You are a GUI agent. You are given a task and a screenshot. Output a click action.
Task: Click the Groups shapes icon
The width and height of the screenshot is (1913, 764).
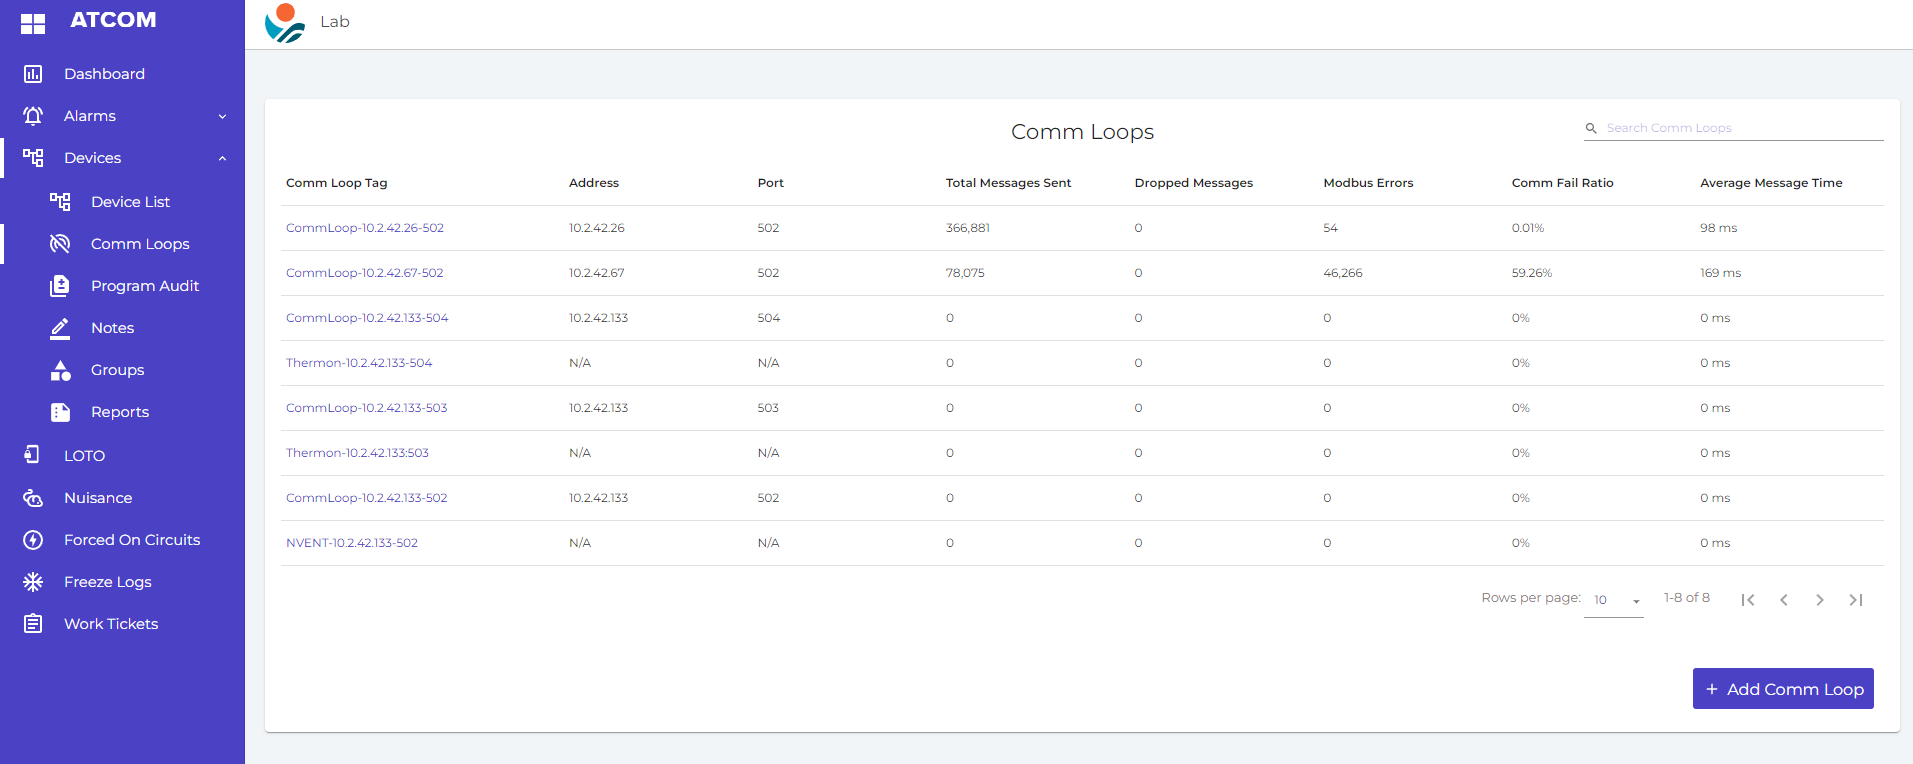point(60,370)
